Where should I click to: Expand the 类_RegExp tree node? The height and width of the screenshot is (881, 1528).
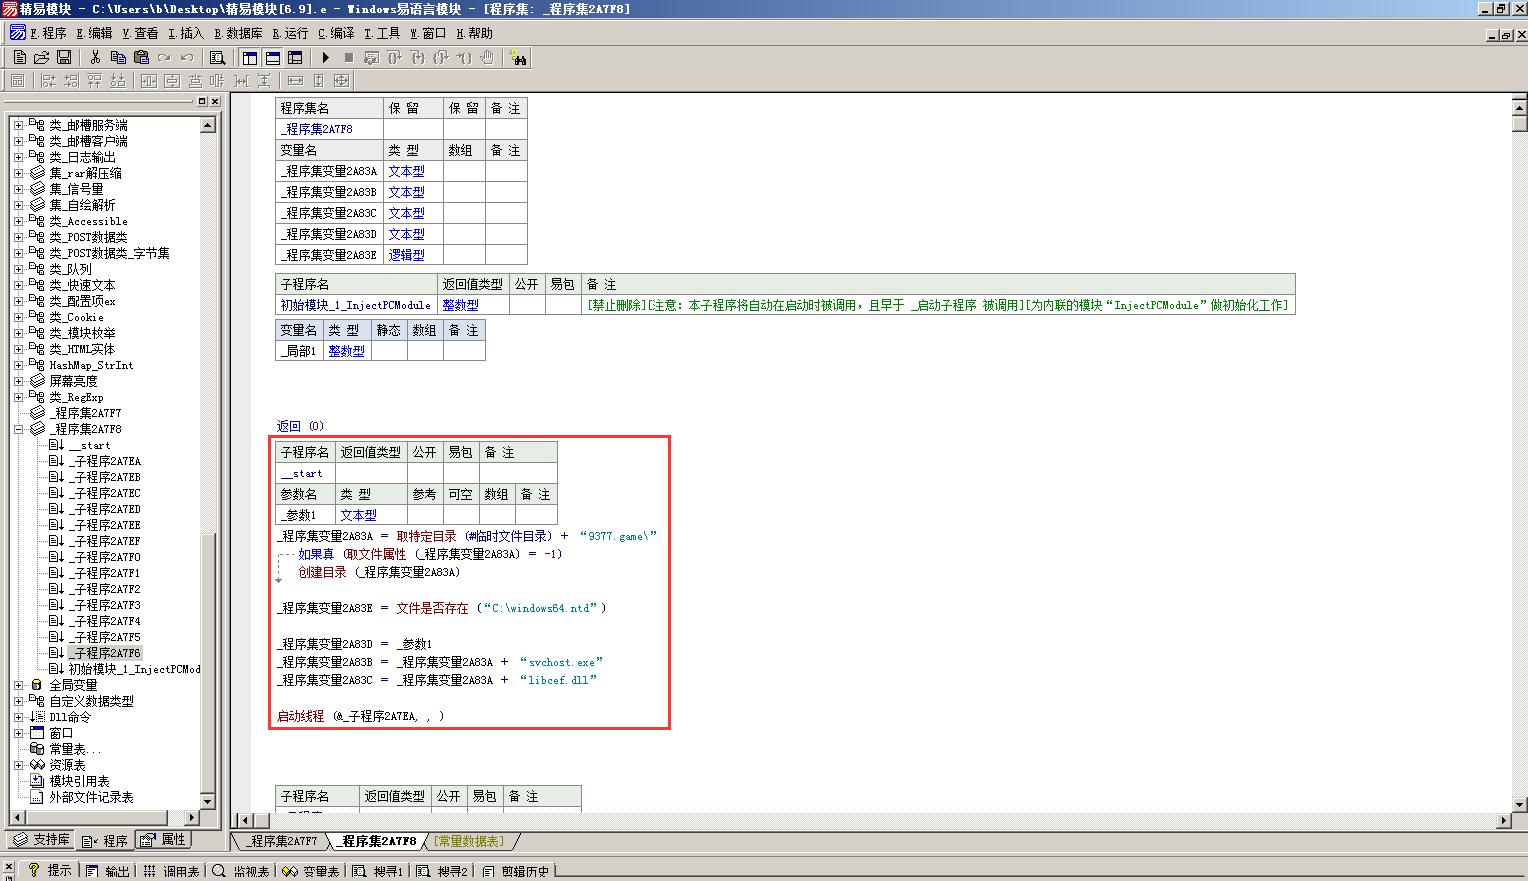click(x=18, y=397)
